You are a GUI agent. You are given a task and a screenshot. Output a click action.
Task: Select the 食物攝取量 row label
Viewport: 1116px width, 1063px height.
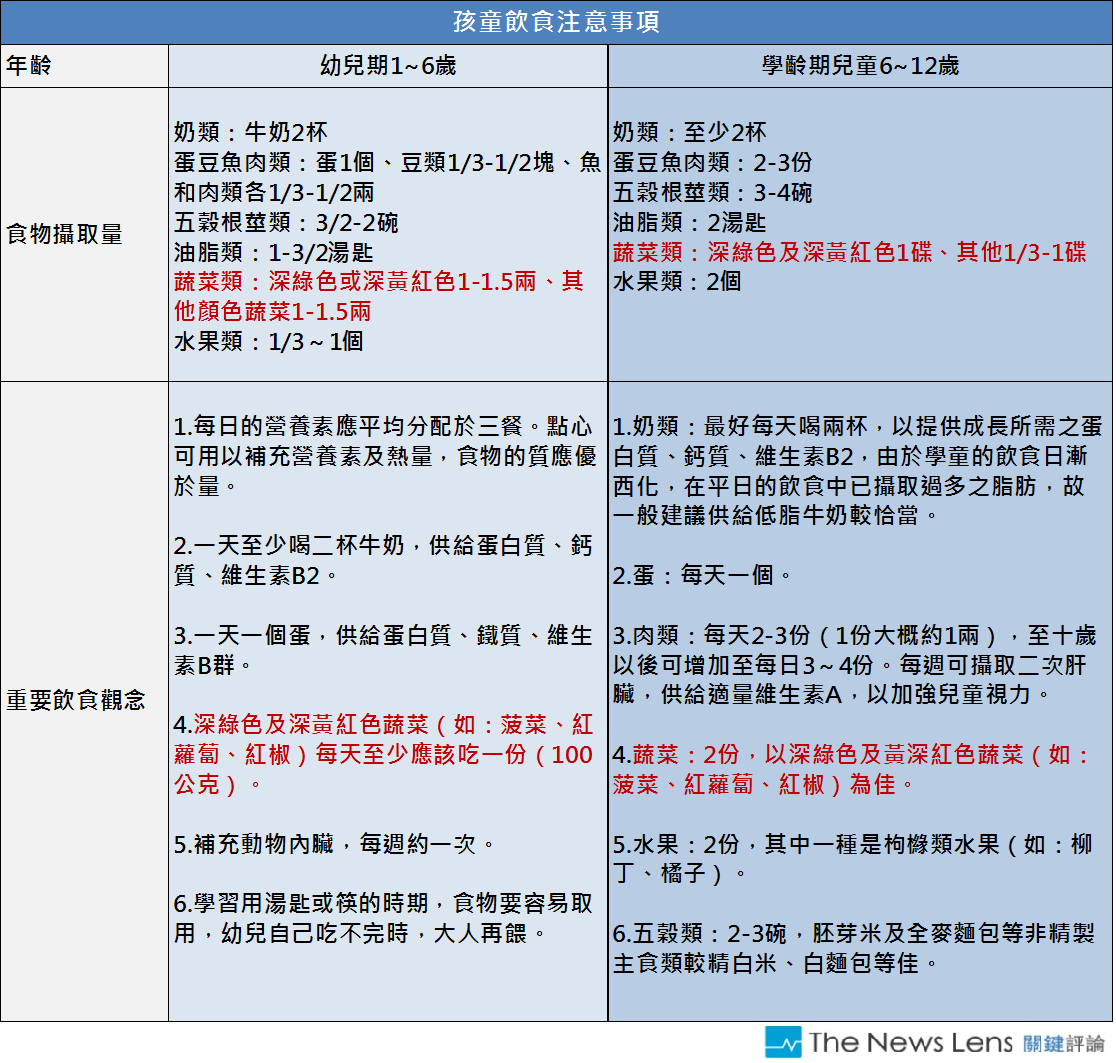point(64,235)
